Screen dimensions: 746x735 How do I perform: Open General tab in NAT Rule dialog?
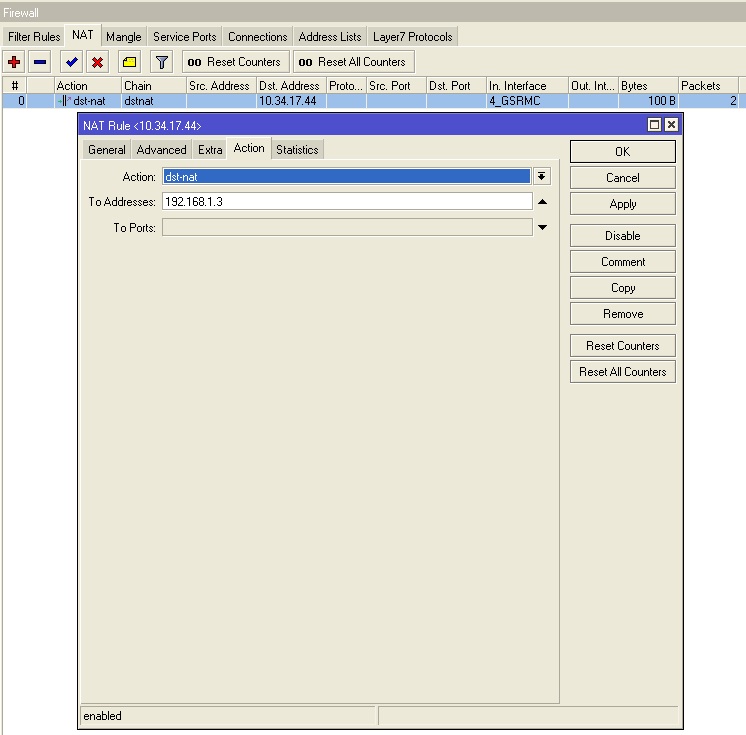[107, 150]
